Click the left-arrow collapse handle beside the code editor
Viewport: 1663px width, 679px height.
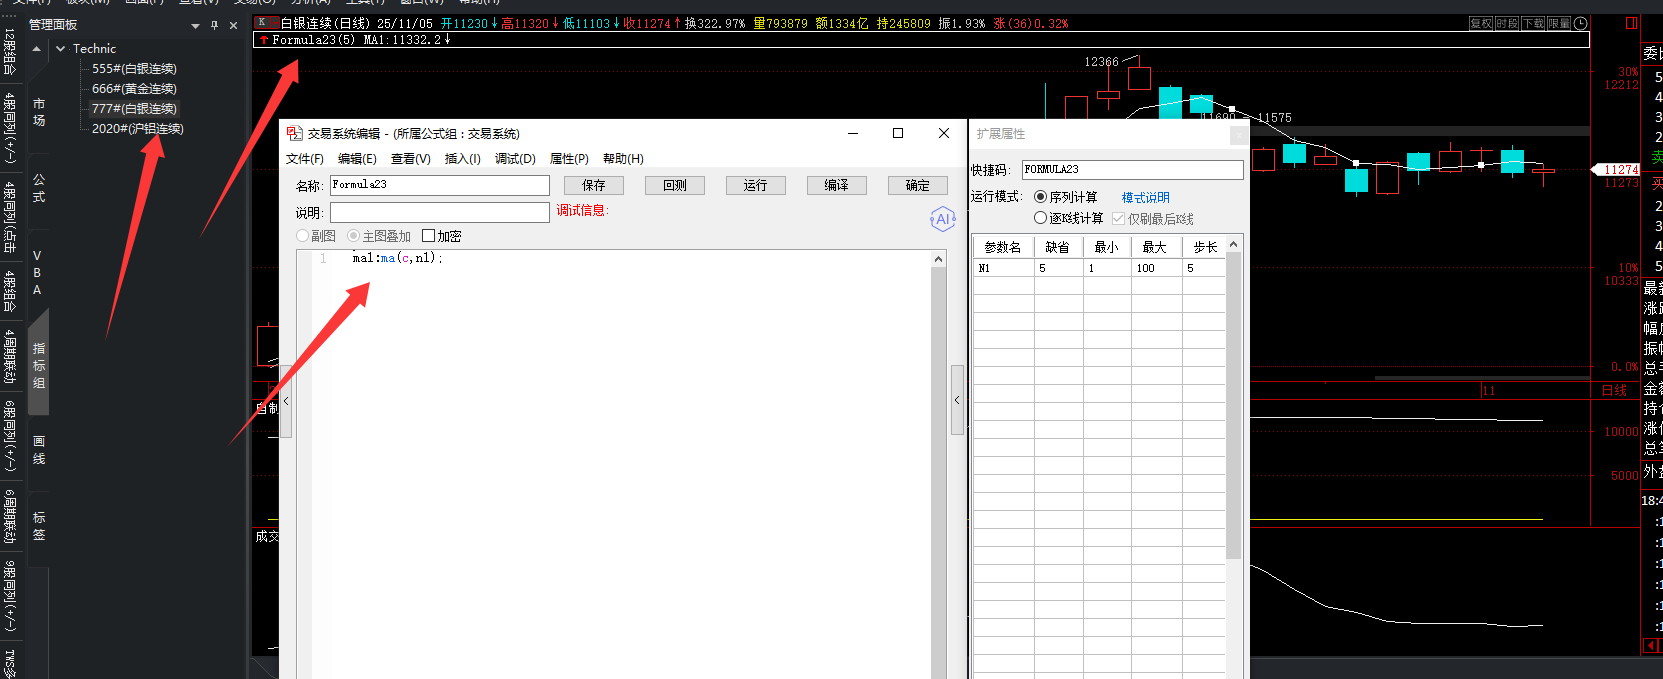coord(286,400)
